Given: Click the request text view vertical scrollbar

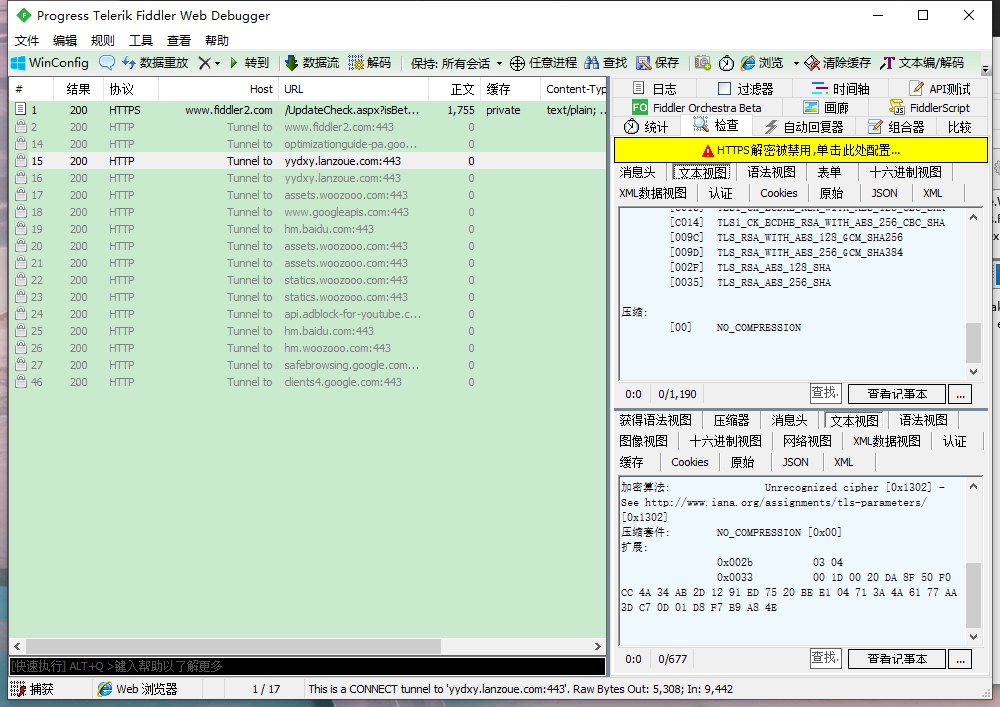Looking at the screenshot, I should 973,343.
